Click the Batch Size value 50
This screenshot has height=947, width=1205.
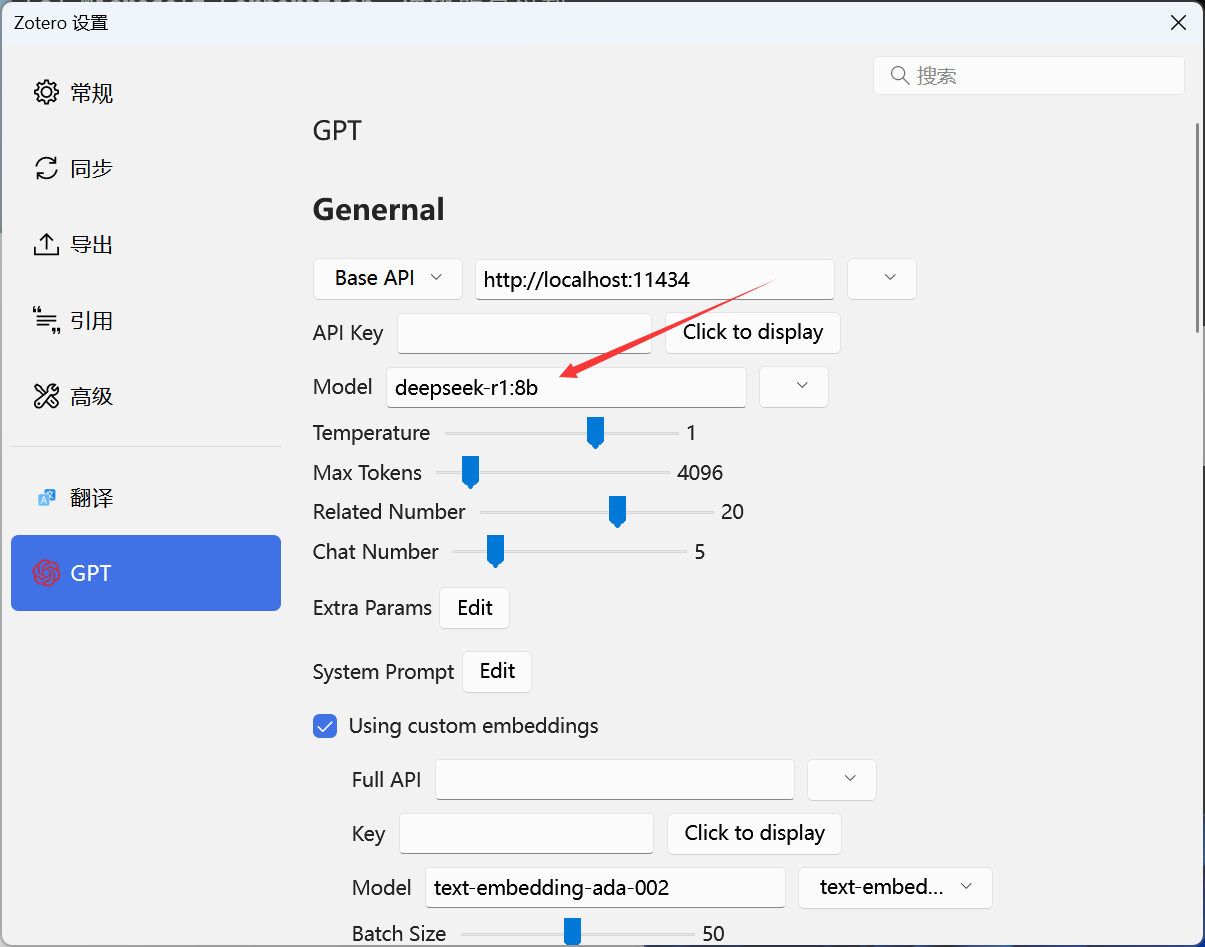point(713,934)
